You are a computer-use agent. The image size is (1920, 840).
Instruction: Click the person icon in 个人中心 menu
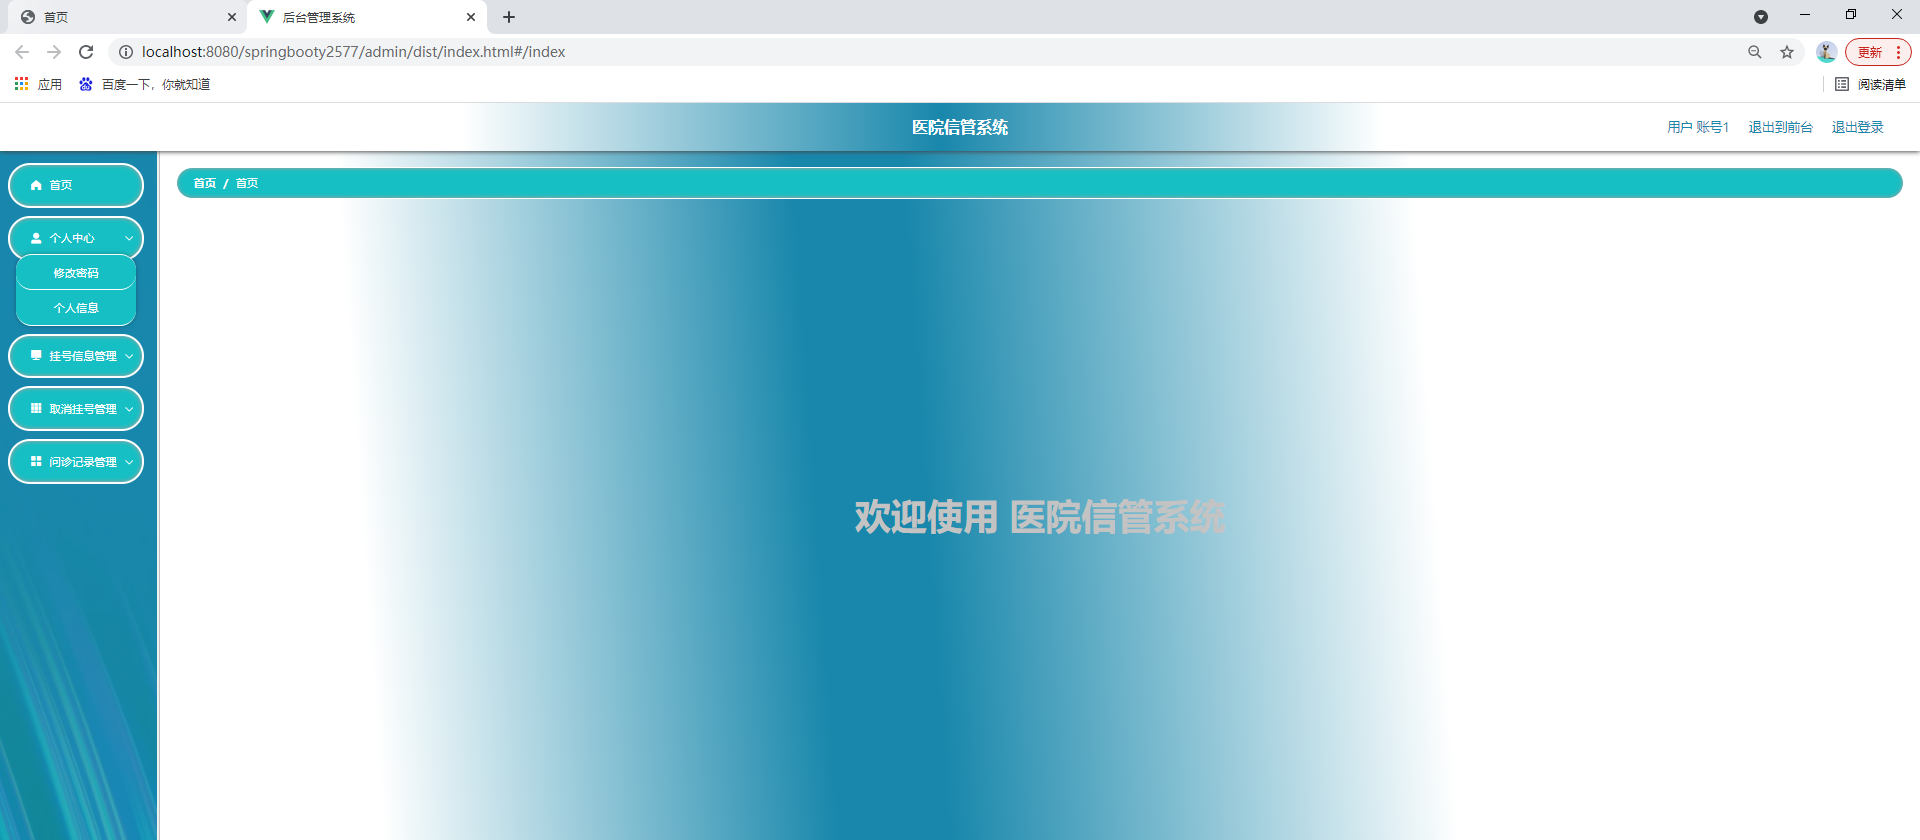point(36,238)
